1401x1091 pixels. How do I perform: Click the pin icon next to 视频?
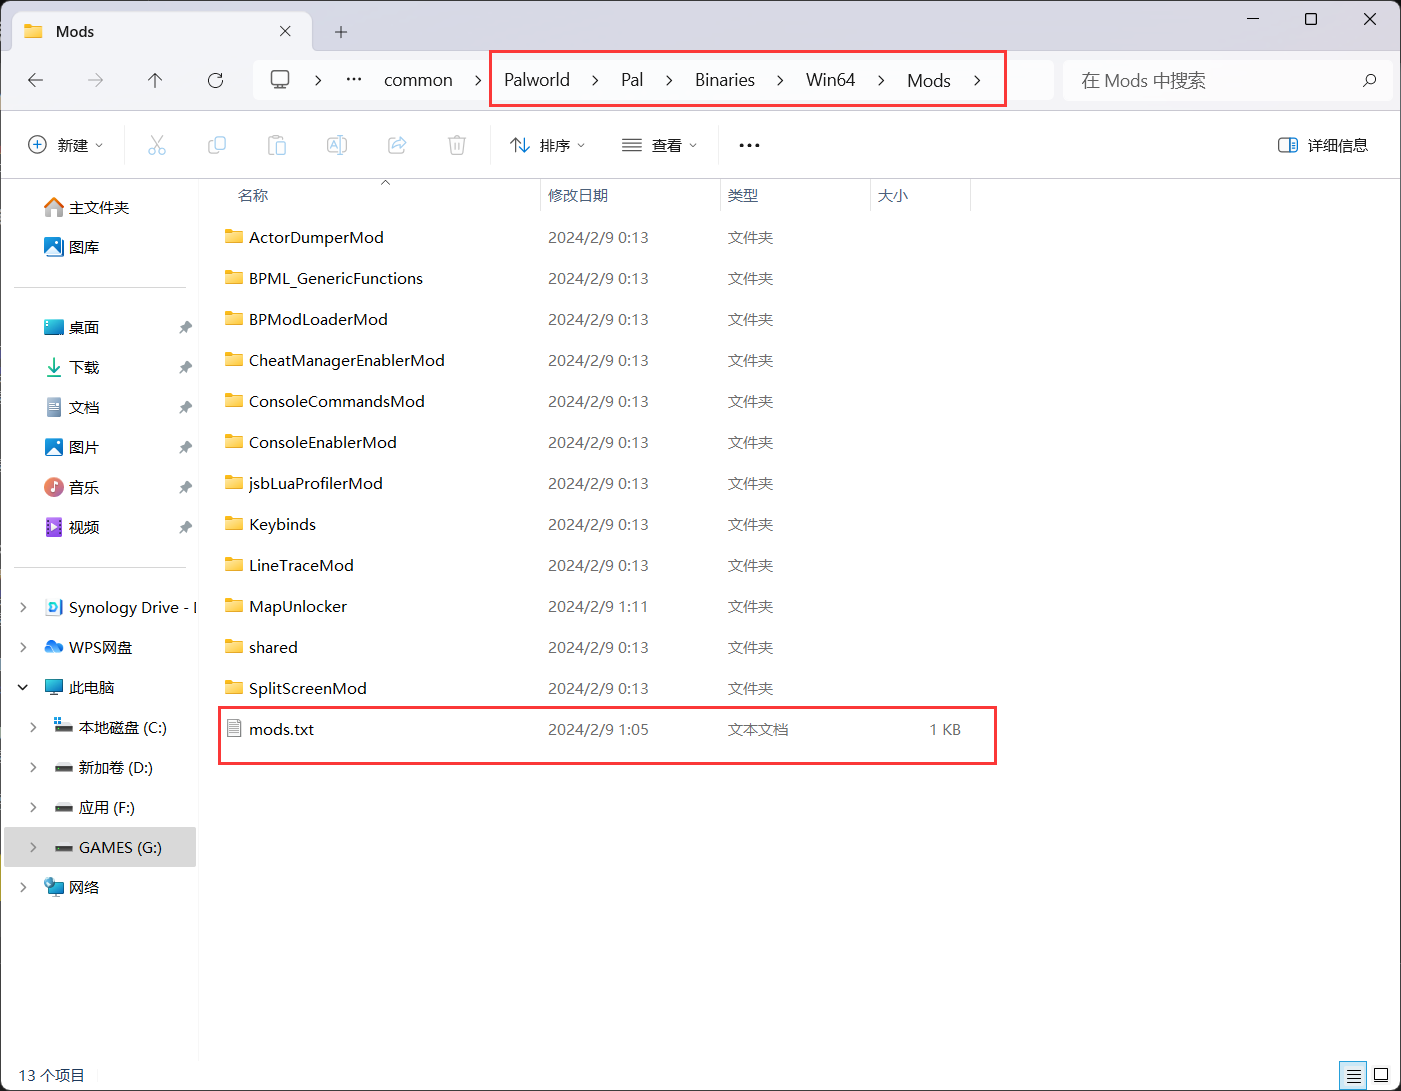click(185, 527)
